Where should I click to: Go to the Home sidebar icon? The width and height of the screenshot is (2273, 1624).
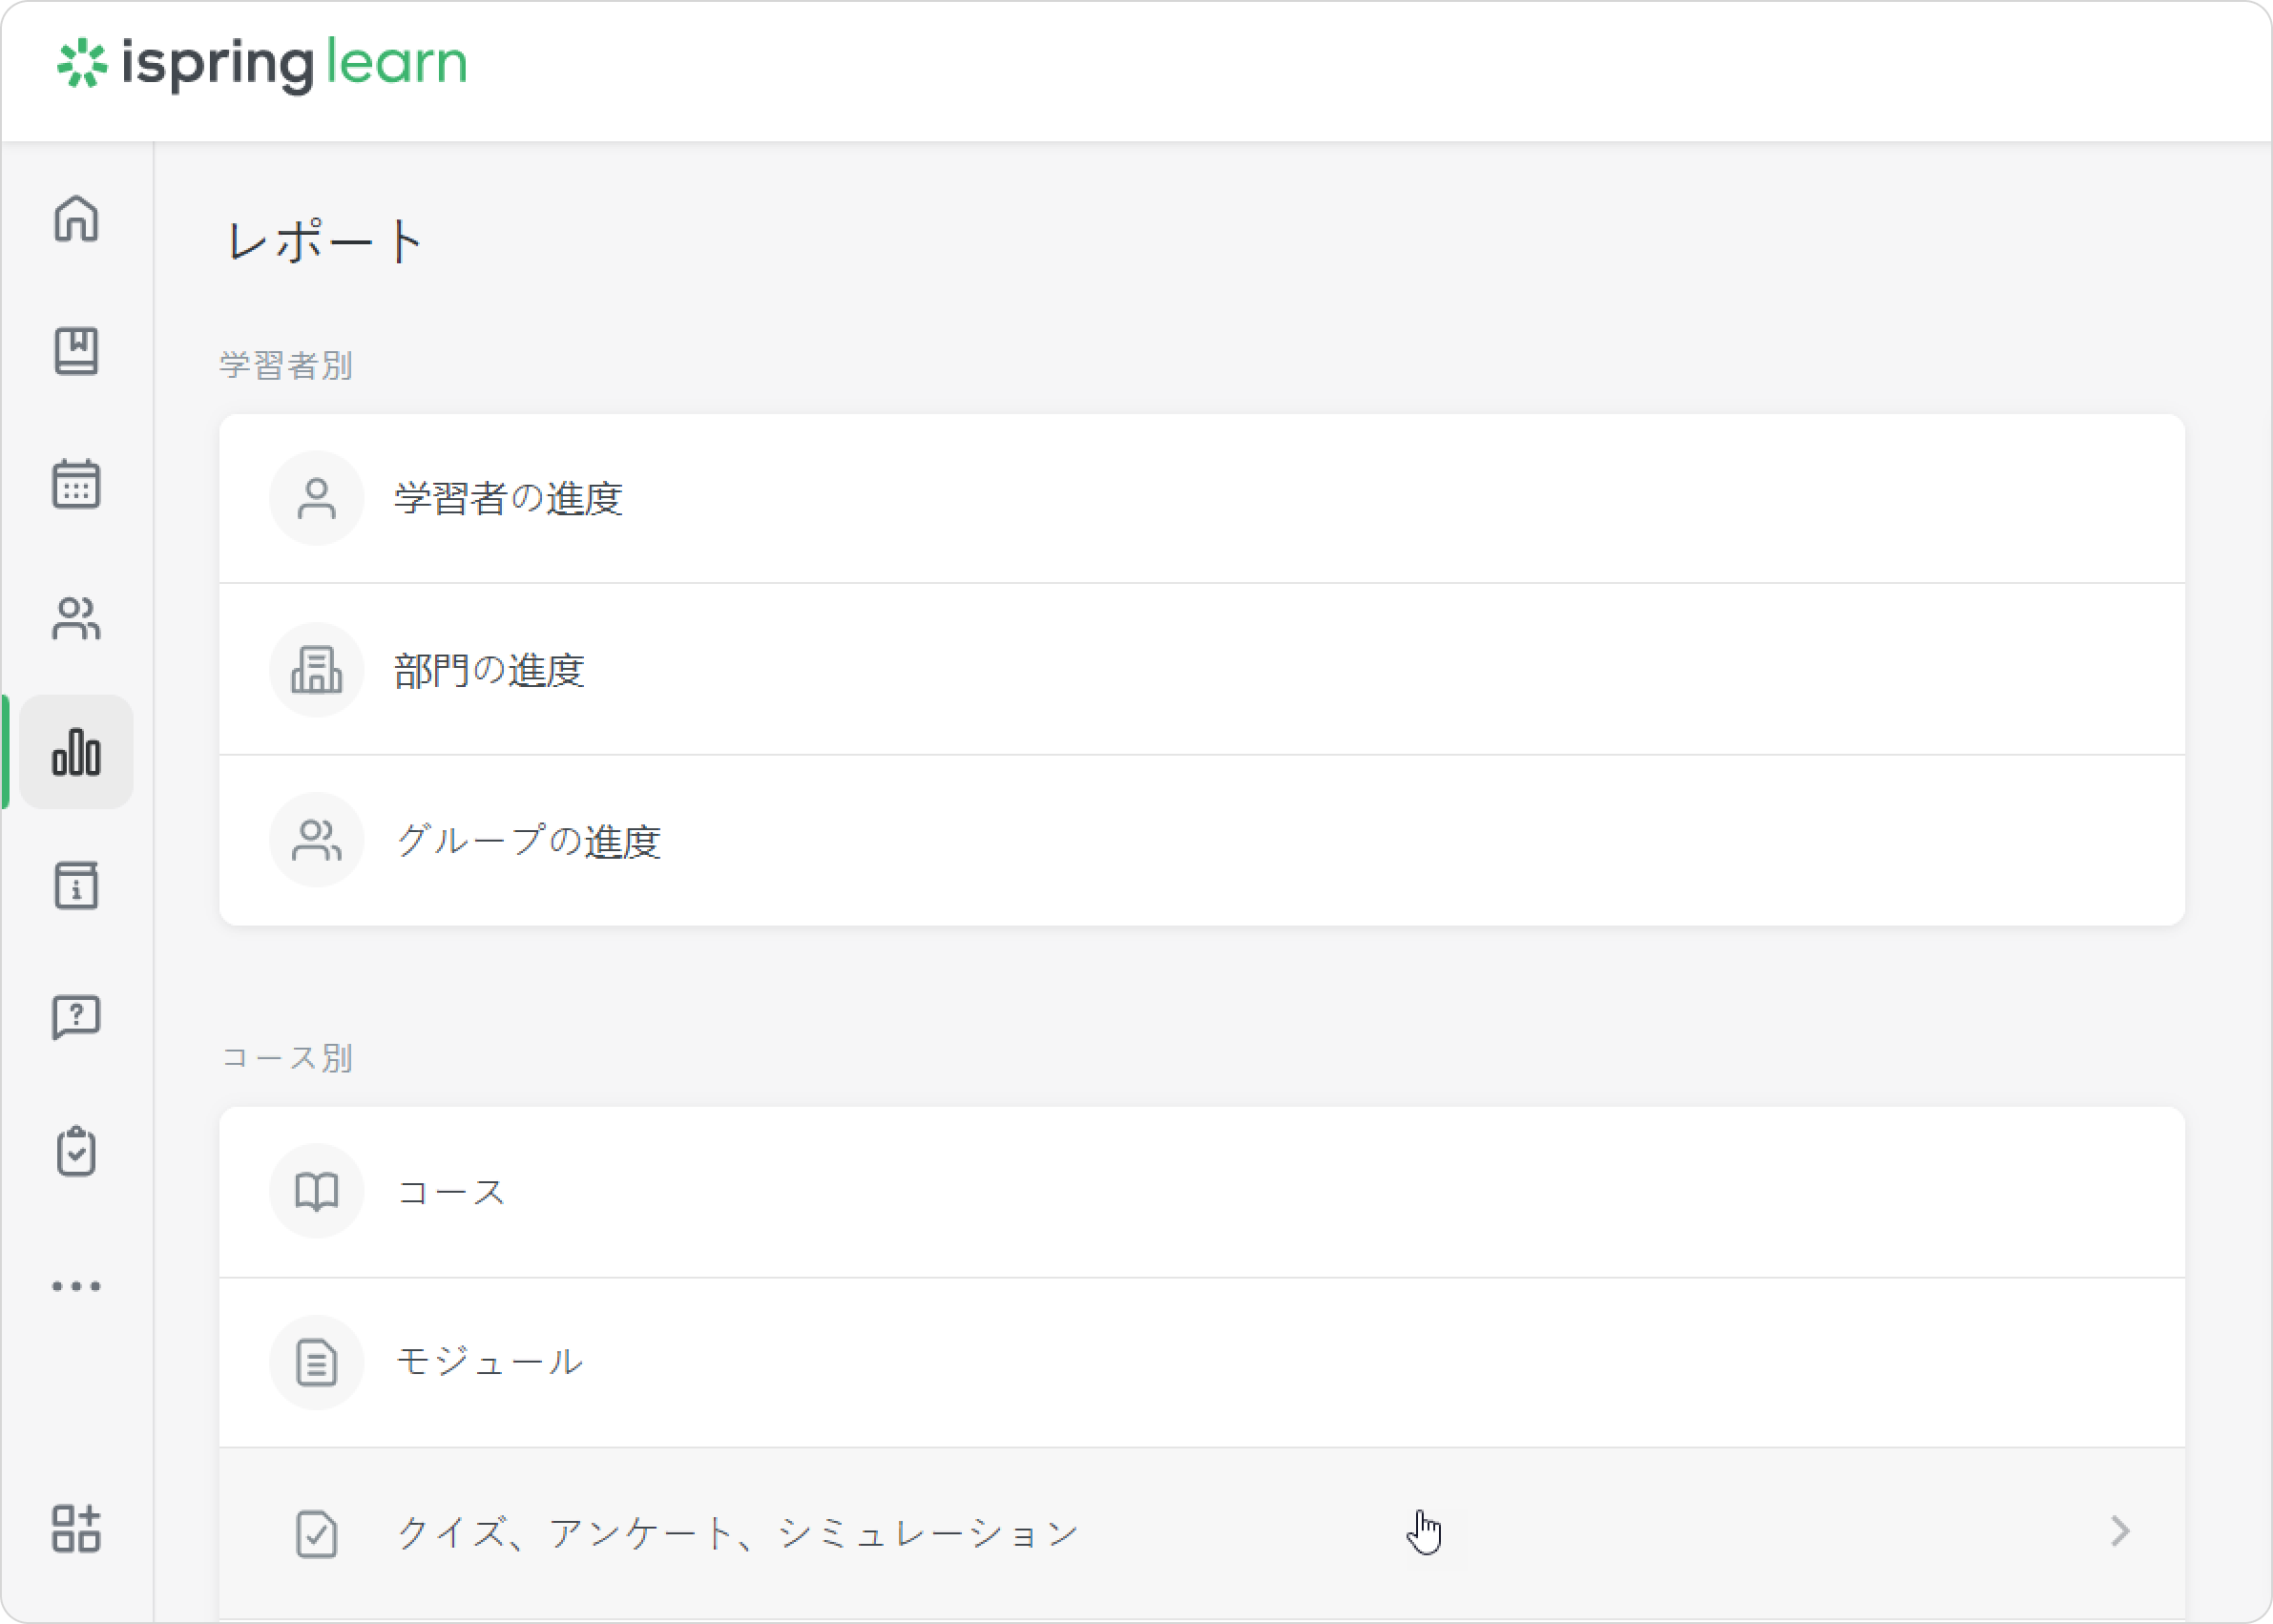(x=76, y=218)
